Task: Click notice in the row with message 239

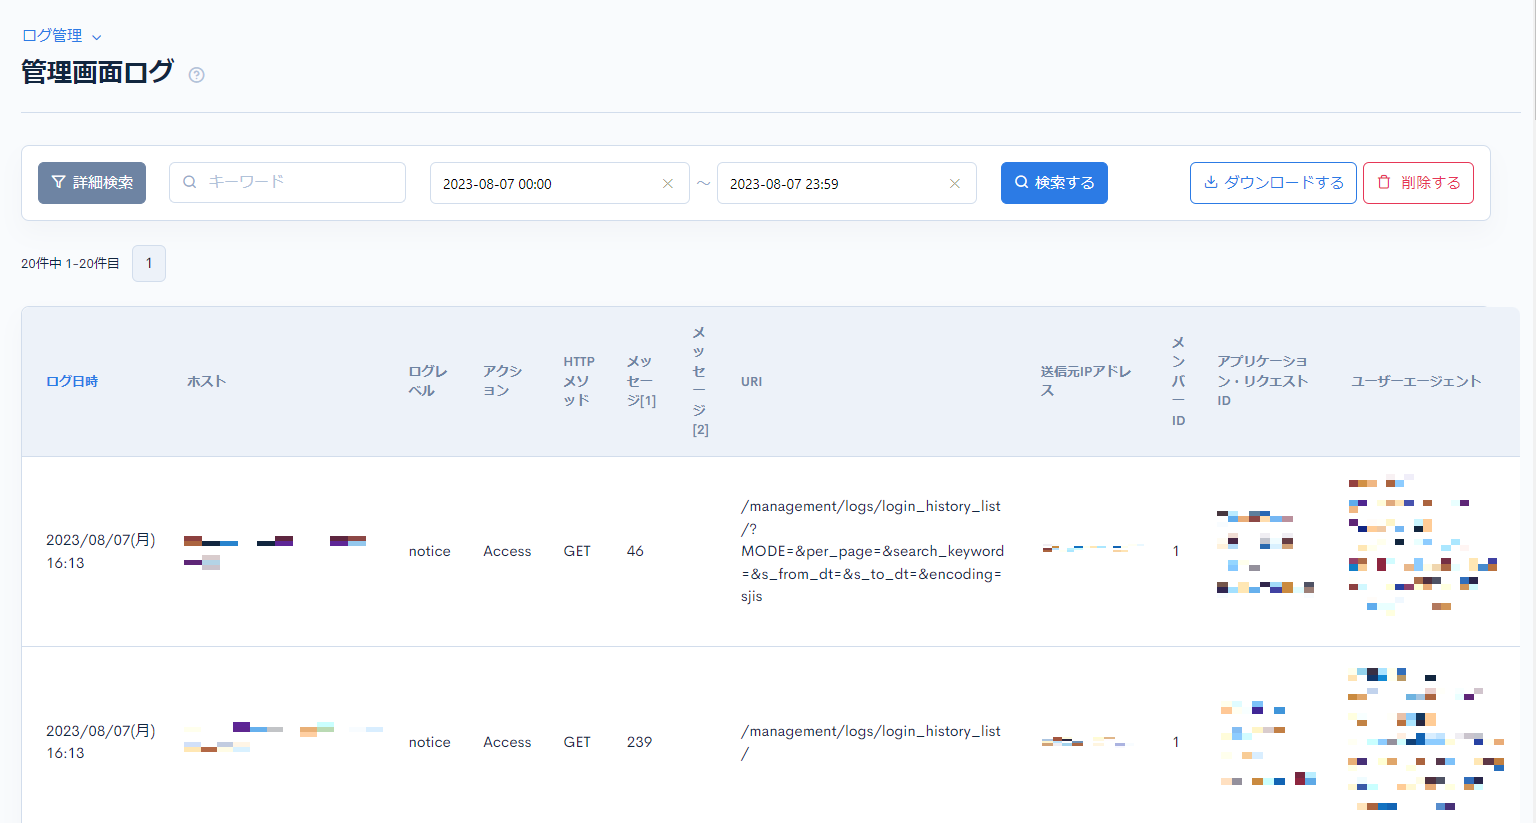Action: (430, 742)
